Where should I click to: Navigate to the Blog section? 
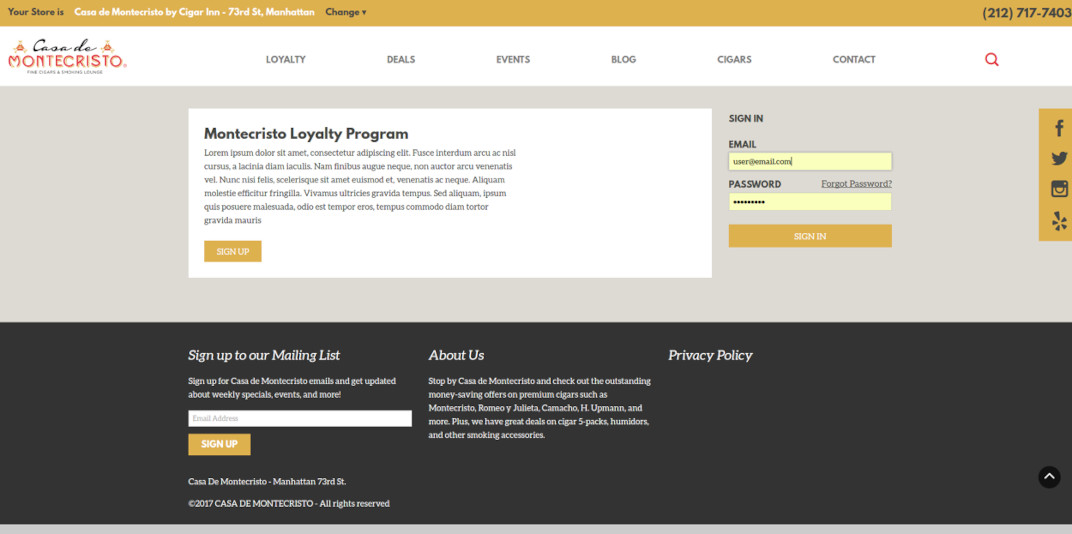(623, 60)
